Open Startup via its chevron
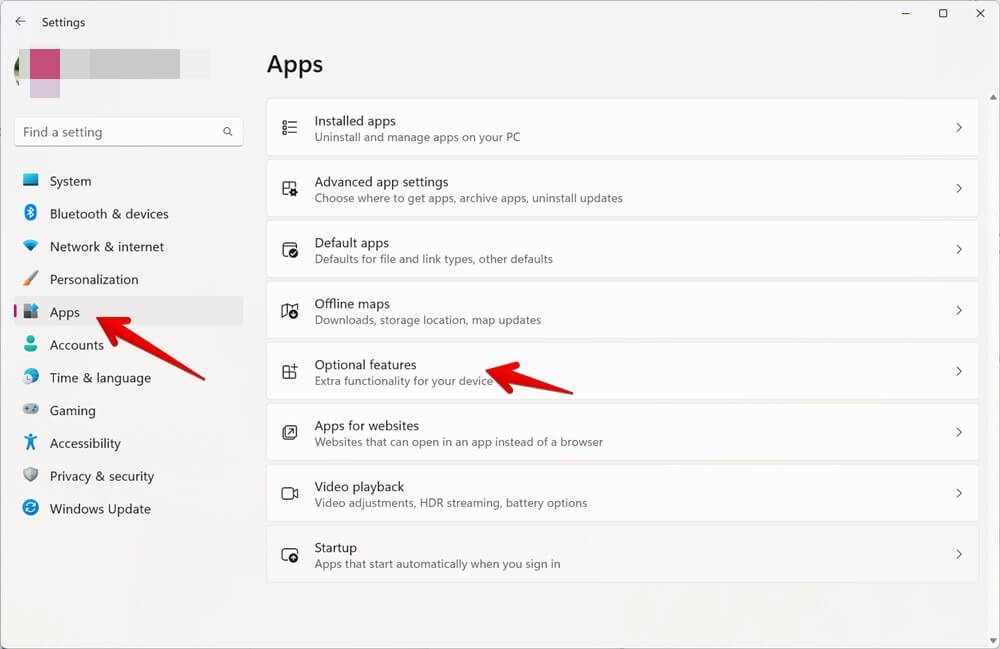Viewport: 1000px width, 649px height. 959,555
